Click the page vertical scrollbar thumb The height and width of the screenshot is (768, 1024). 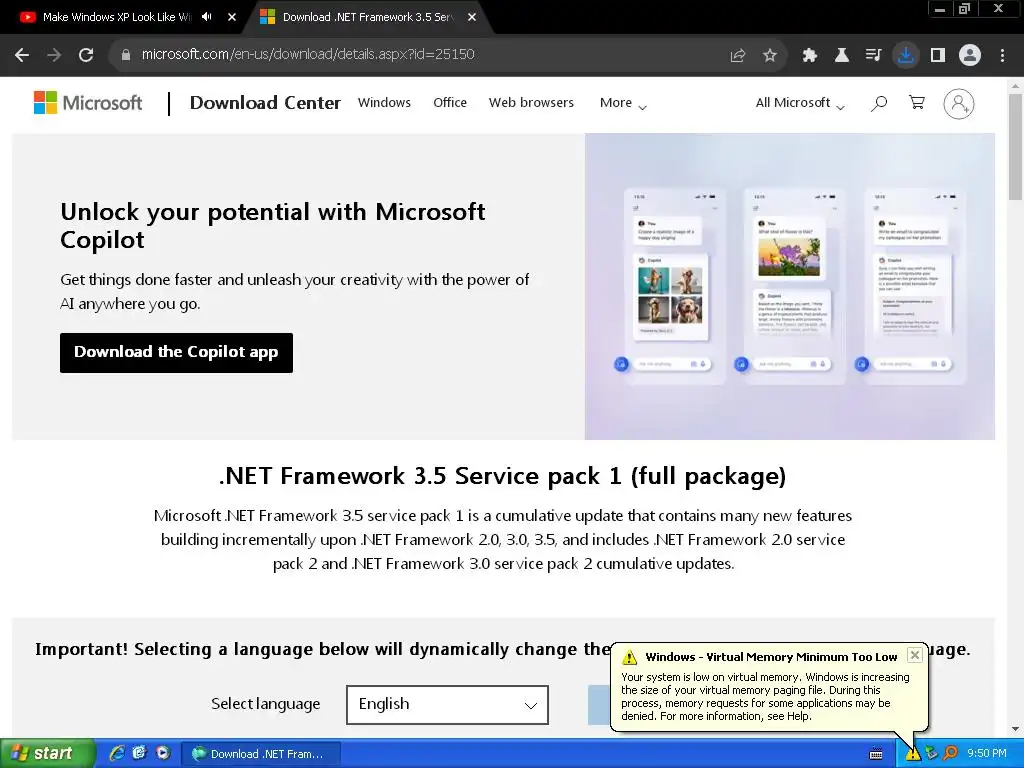[1015, 147]
